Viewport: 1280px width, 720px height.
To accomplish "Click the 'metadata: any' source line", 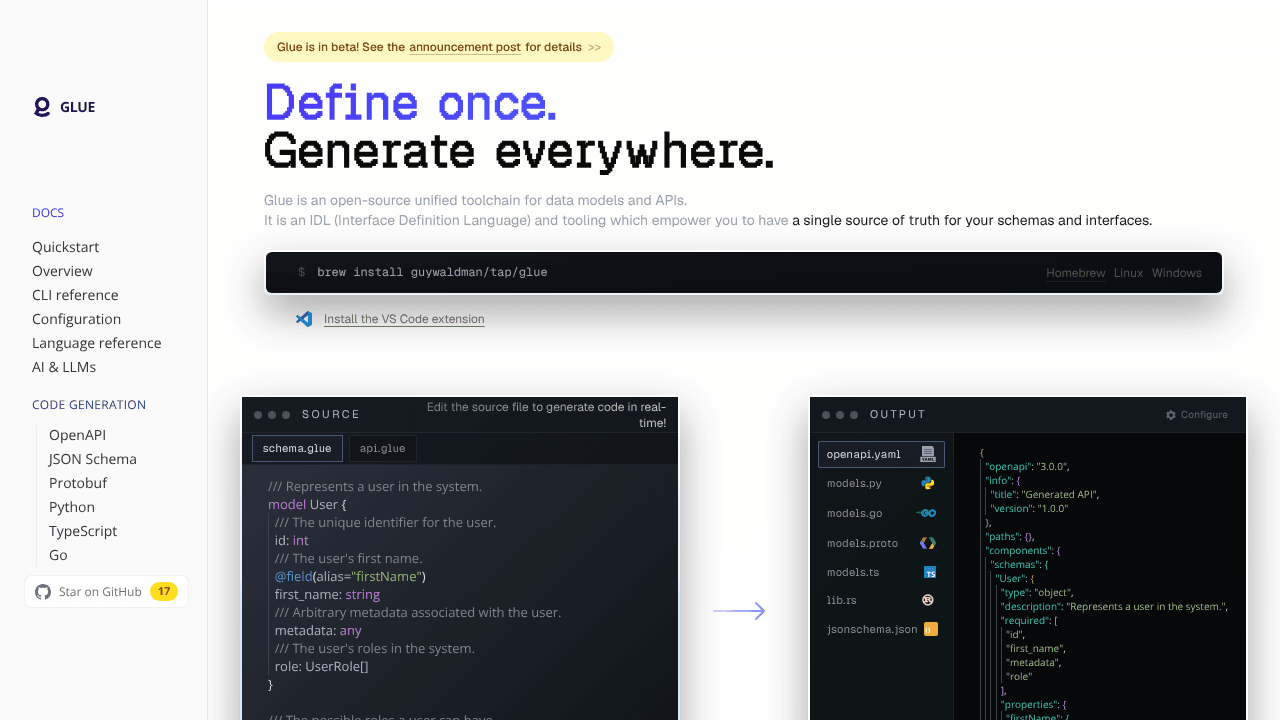I will tap(318, 631).
